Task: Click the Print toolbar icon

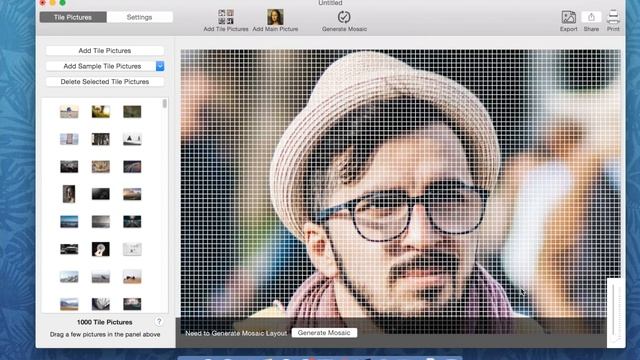Action: tap(613, 17)
